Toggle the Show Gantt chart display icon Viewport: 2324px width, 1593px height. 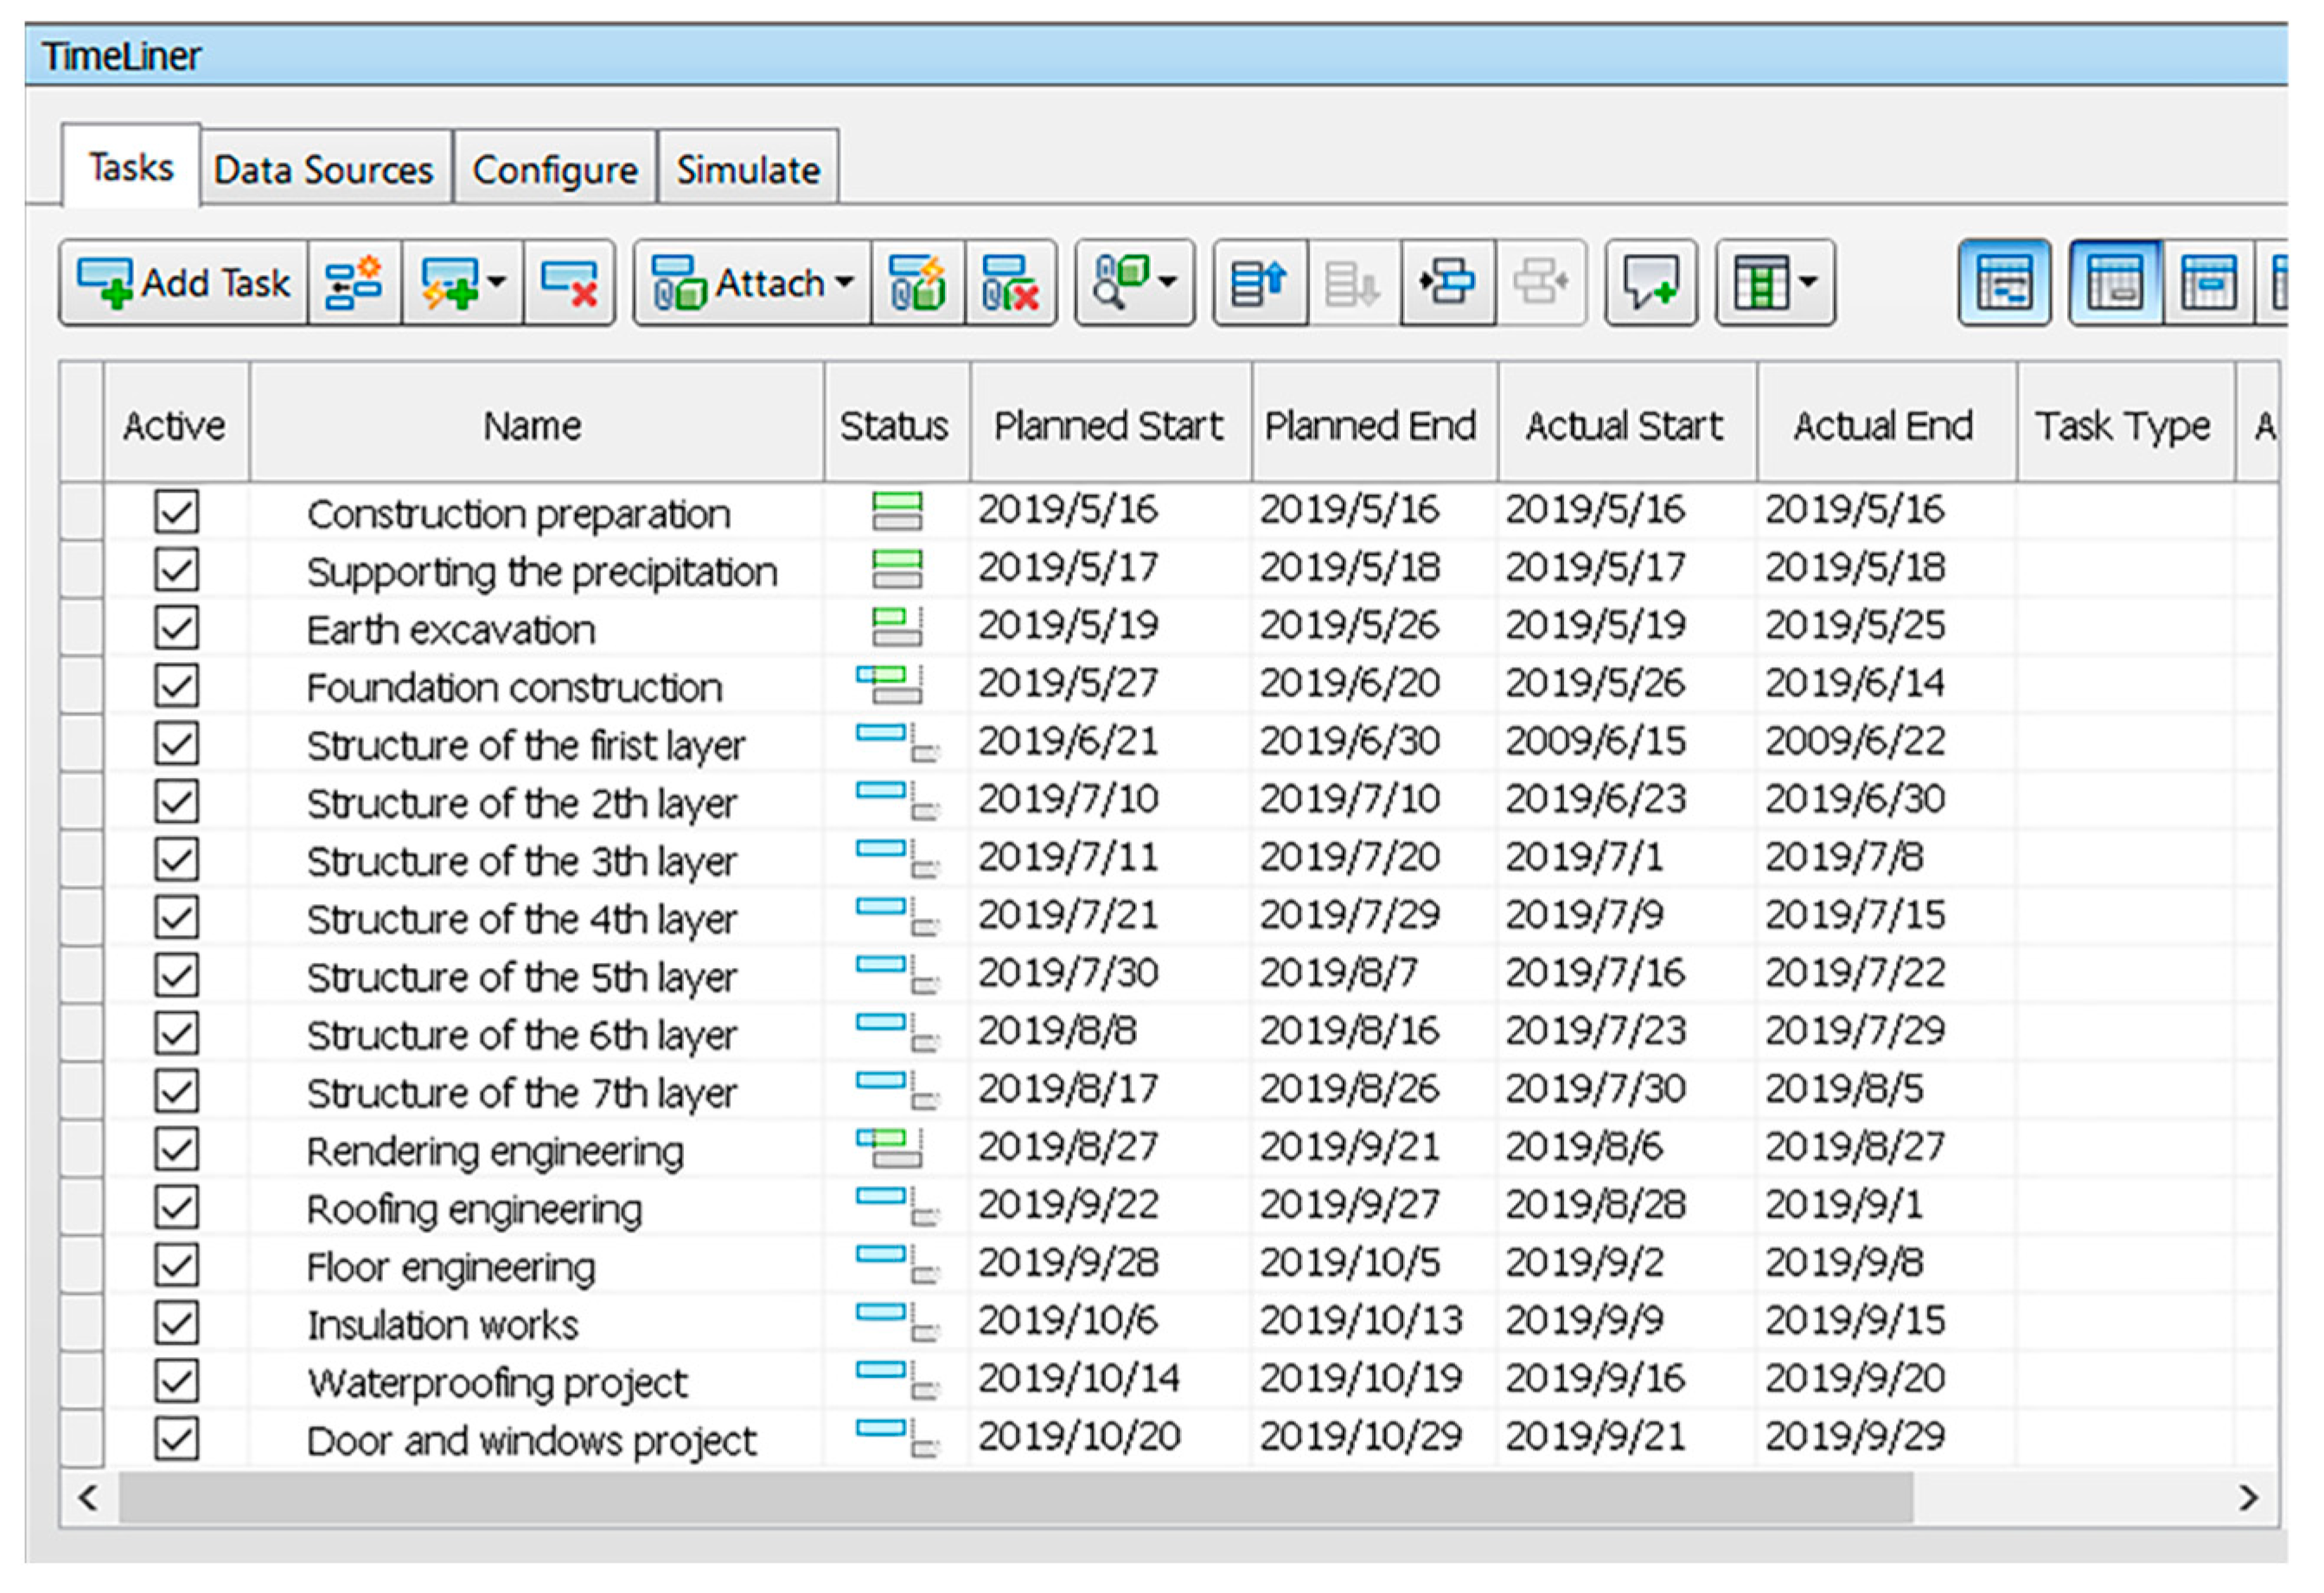tap(2003, 284)
